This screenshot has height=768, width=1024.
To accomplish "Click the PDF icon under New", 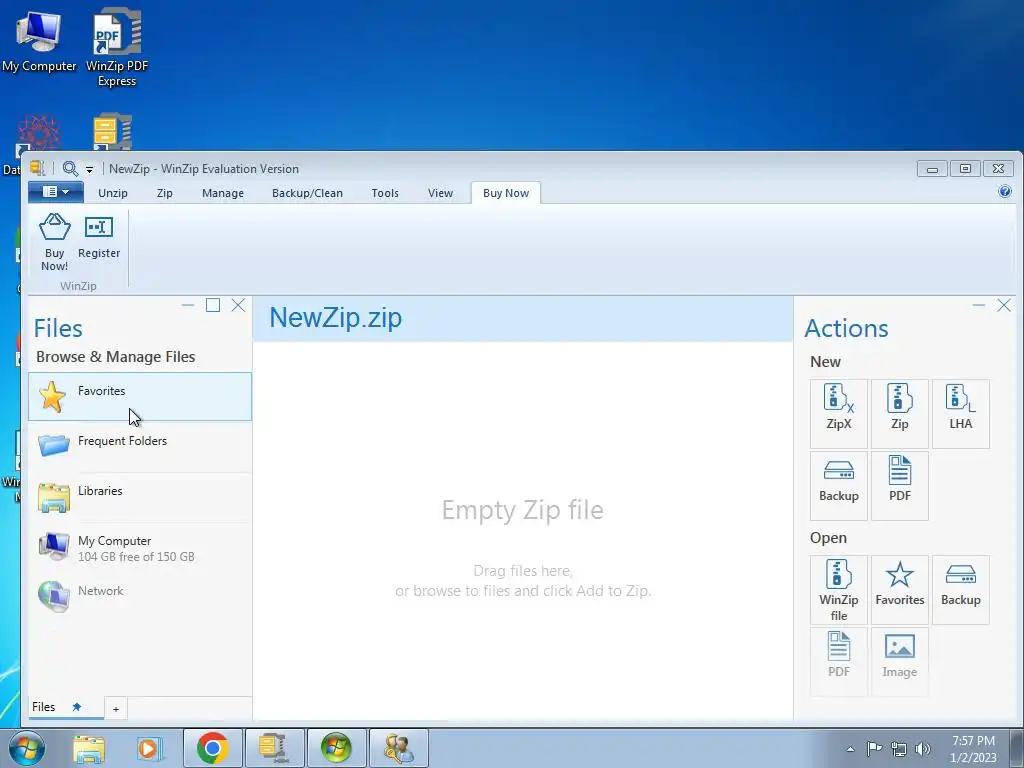I will (899, 485).
